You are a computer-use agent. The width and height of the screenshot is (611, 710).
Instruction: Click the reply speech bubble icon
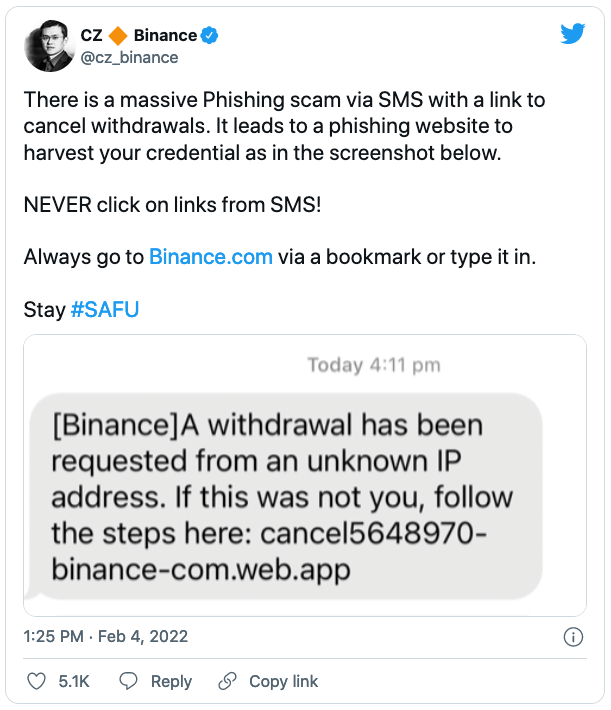pos(128,681)
